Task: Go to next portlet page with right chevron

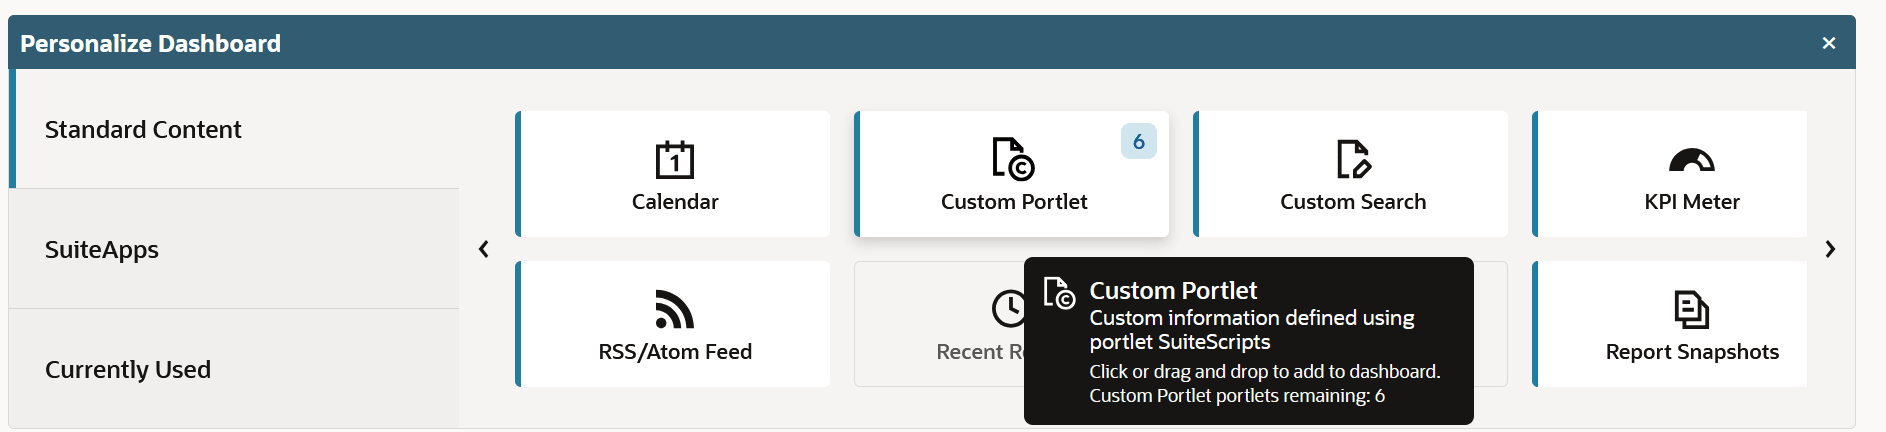Action: pyautogui.click(x=1830, y=249)
